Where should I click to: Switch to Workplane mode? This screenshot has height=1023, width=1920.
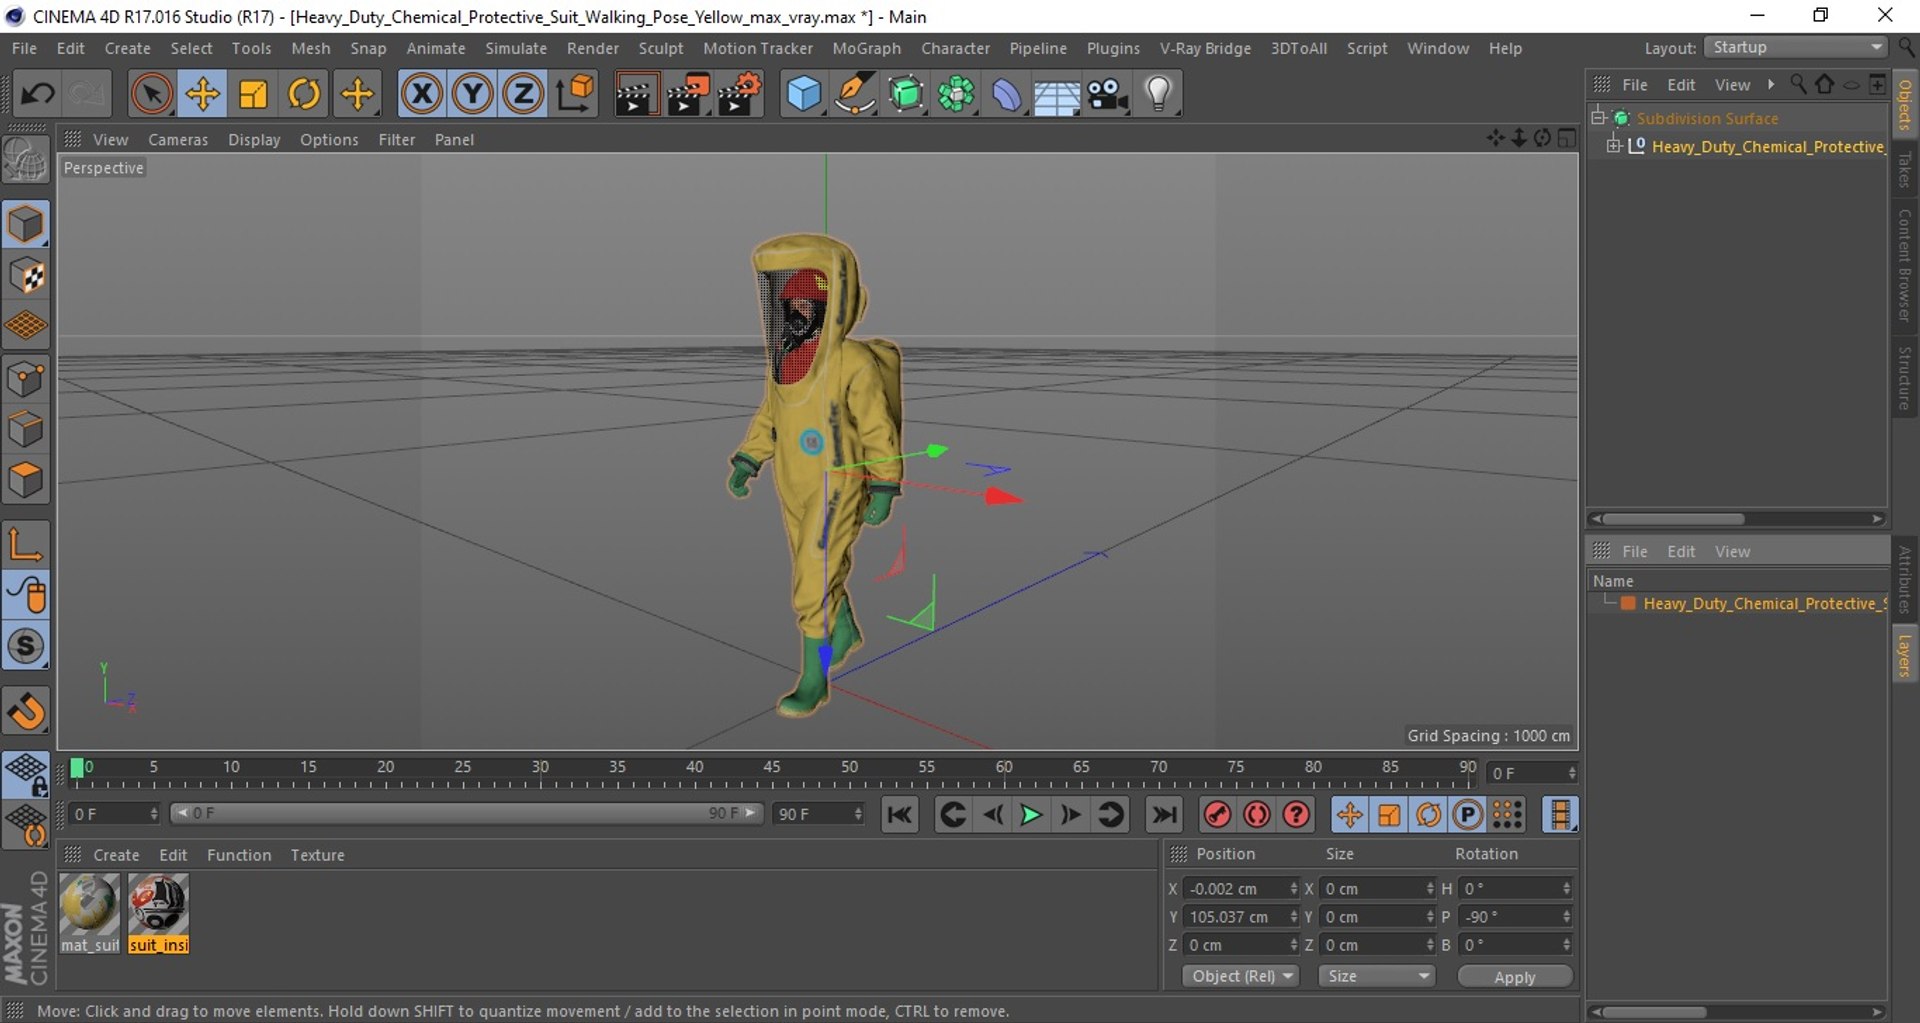[x=26, y=326]
